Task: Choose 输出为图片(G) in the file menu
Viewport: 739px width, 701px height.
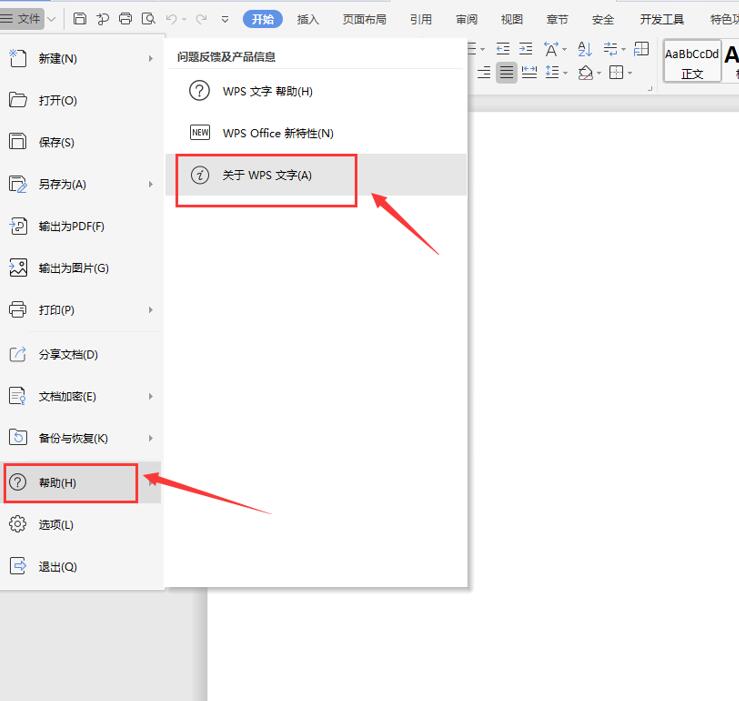Action: click(x=81, y=268)
